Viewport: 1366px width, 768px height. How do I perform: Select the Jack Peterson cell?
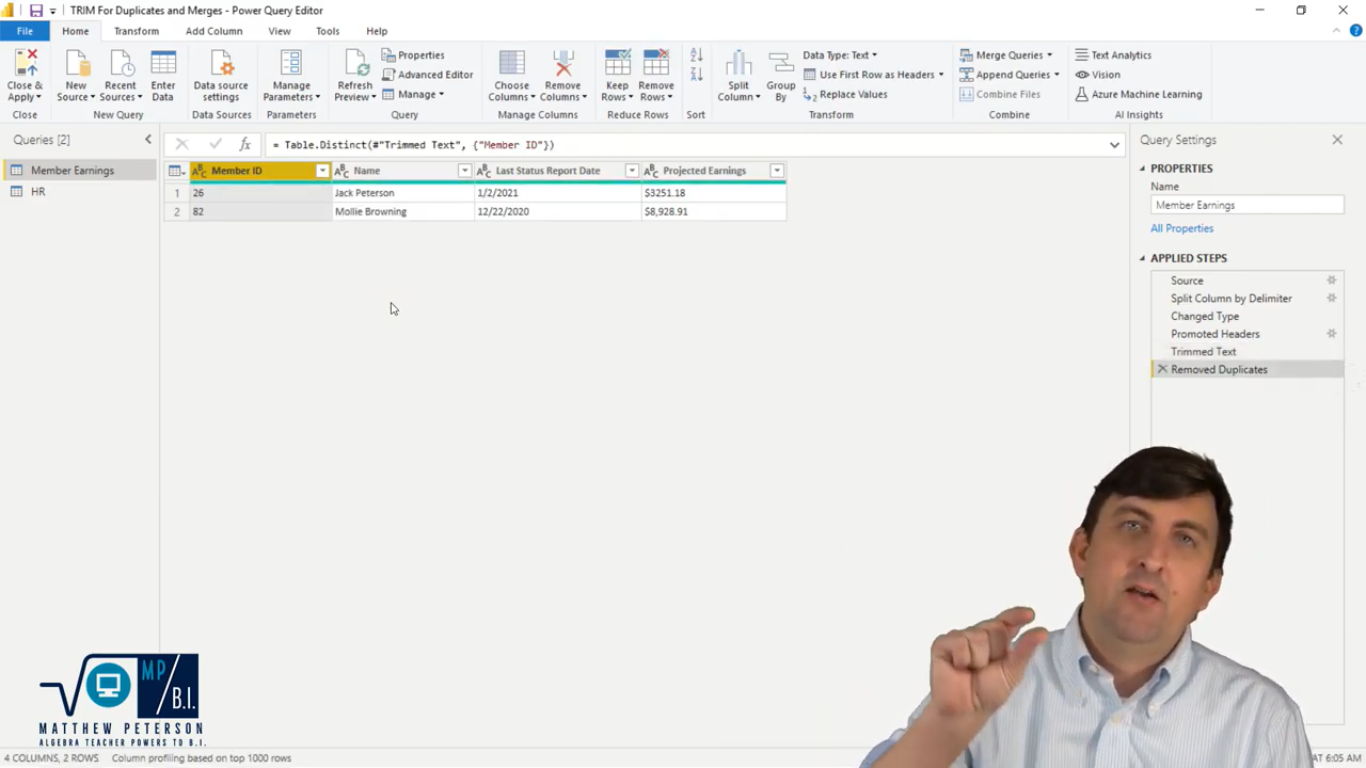pos(403,193)
